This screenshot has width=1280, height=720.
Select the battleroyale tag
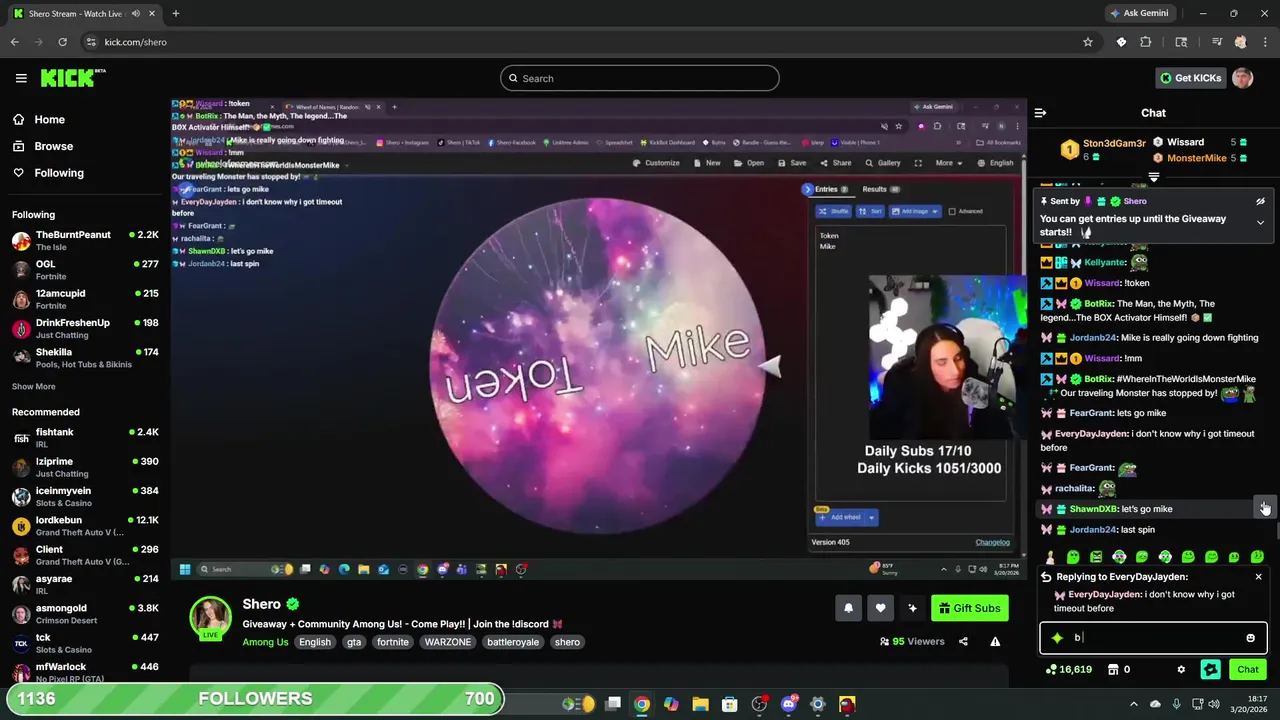point(513,642)
